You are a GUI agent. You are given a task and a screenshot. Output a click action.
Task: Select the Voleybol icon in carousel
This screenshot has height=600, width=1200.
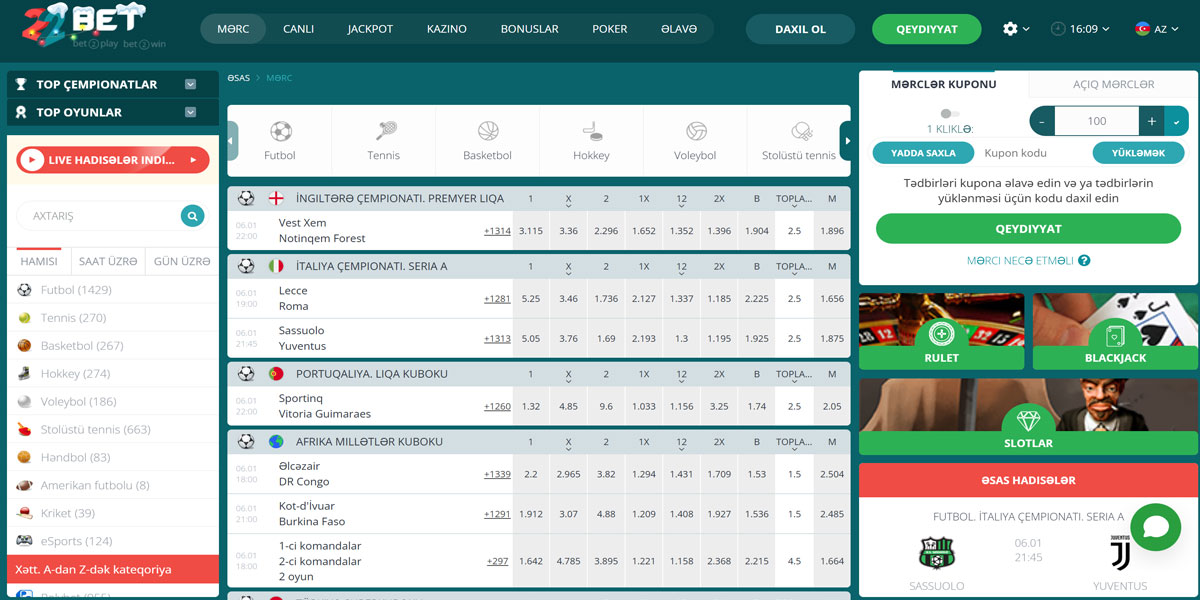[x=696, y=131]
